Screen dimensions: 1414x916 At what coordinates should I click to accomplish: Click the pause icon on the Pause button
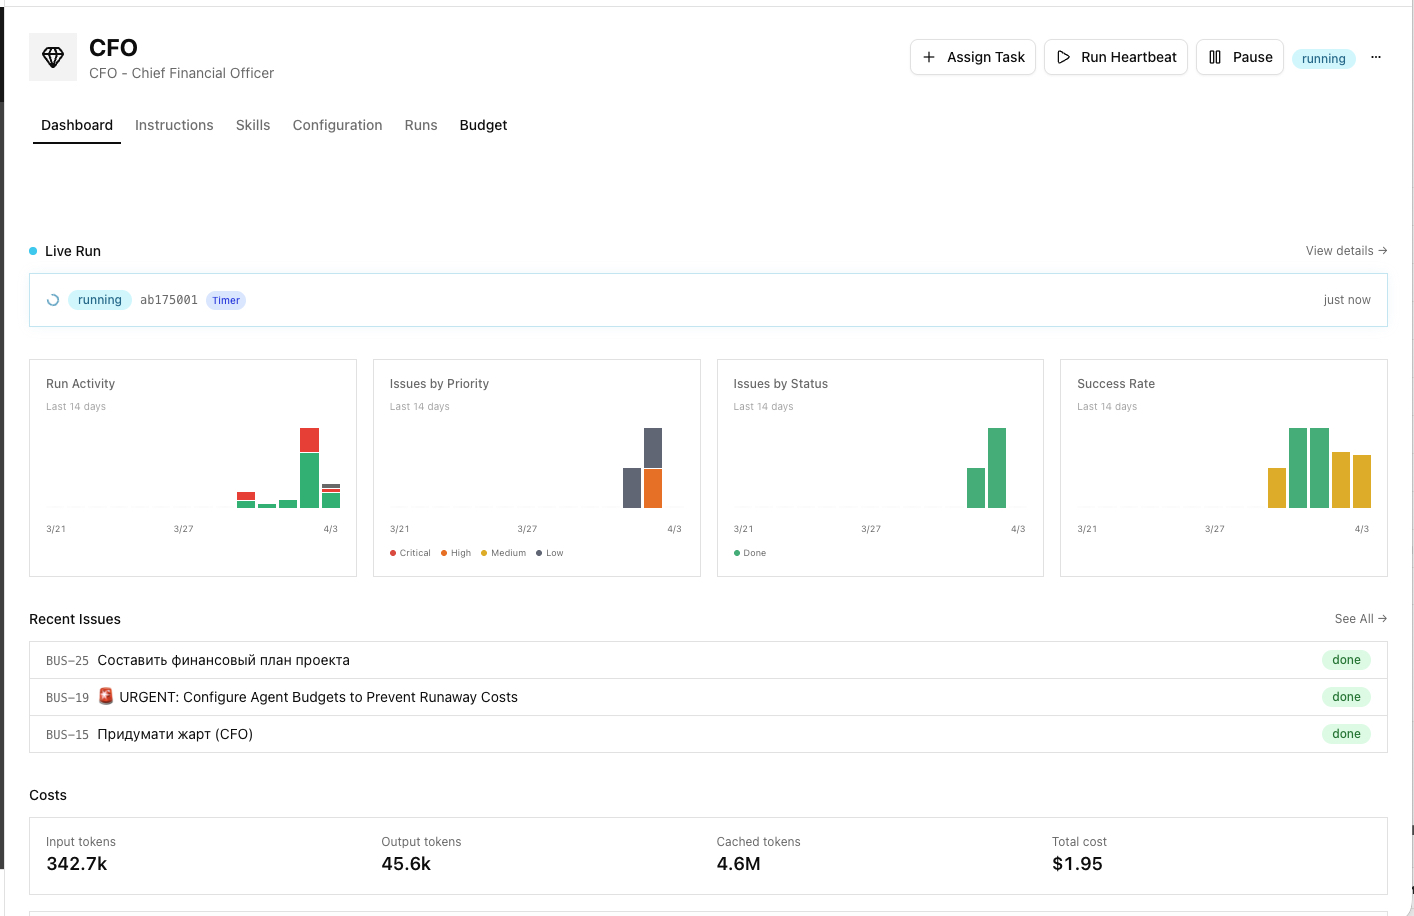1212,57
